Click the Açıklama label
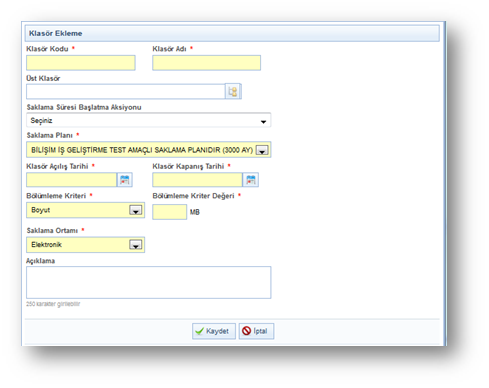Screen dimensions: 489x388 [x=40, y=261]
